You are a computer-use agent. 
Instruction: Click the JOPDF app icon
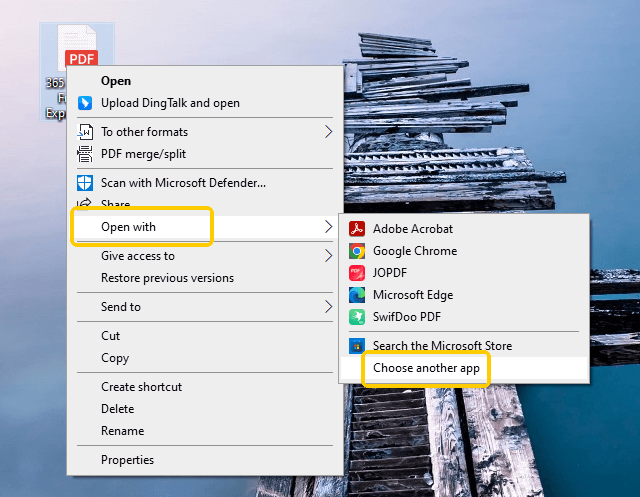[x=356, y=273]
